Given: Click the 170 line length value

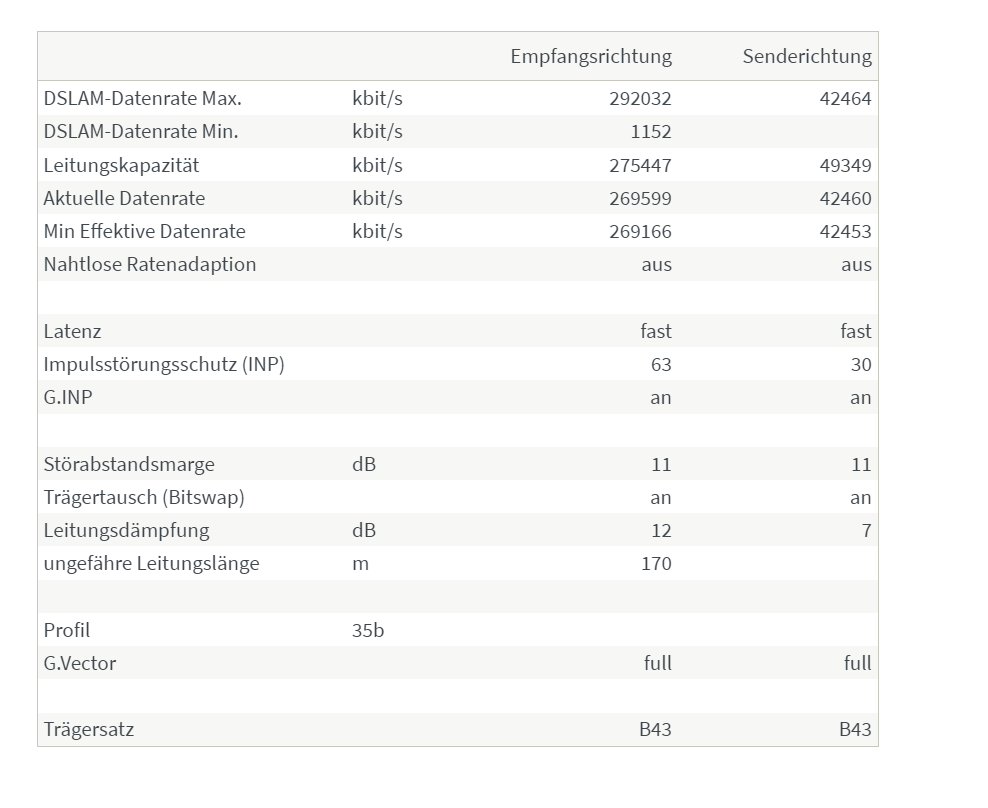Looking at the screenshot, I should (656, 563).
